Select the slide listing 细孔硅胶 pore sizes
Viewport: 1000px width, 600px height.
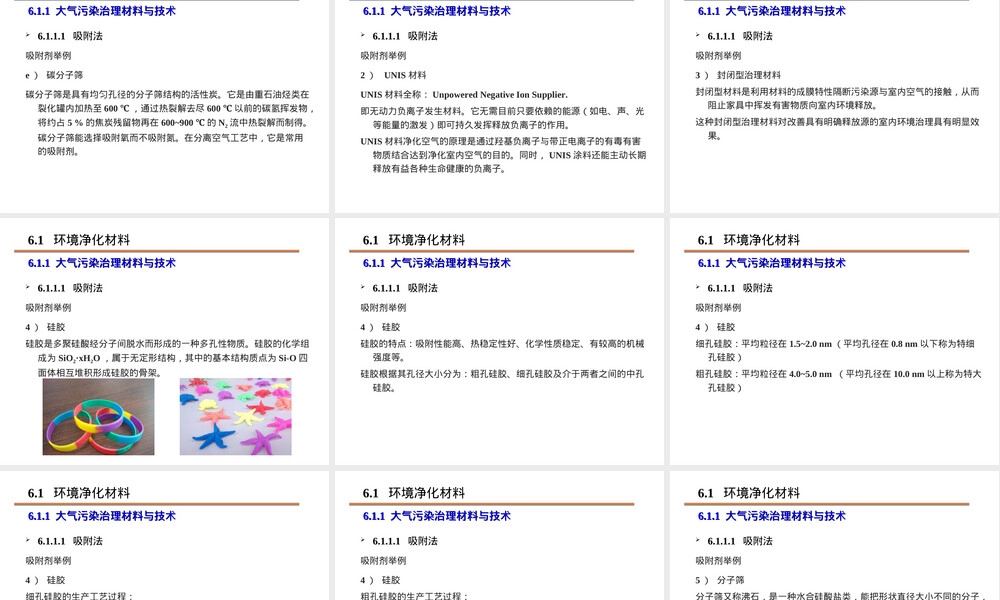point(834,342)
